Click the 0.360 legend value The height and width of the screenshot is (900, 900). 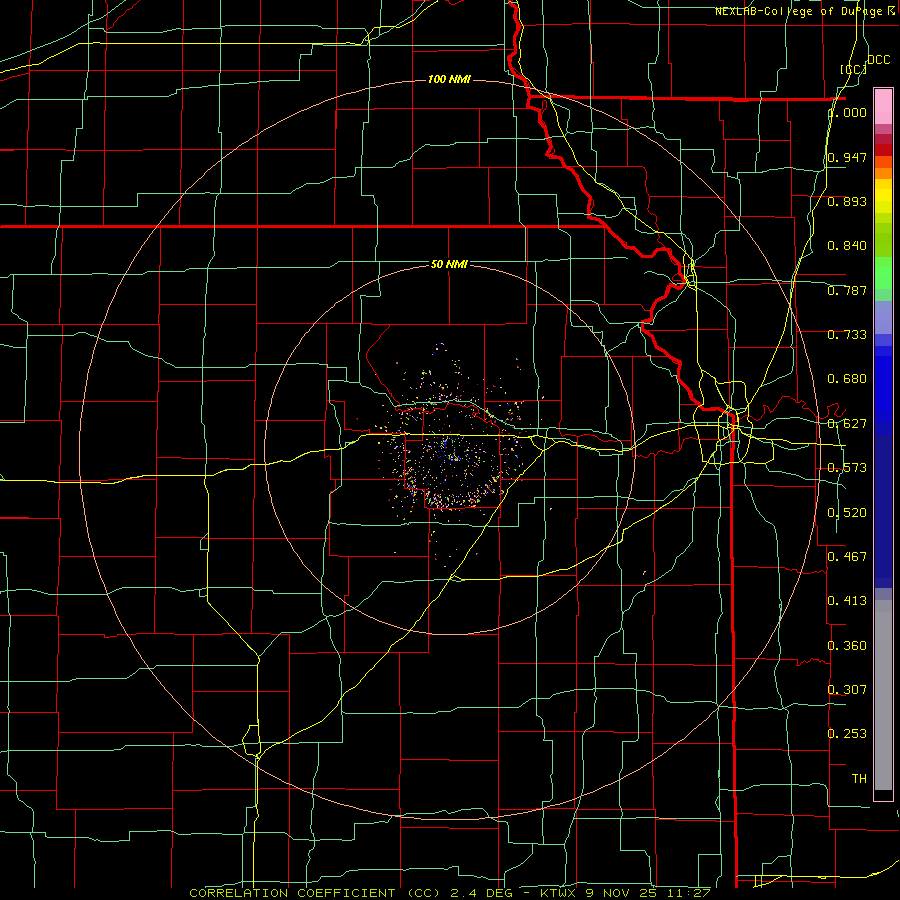[x=847, y=646]
